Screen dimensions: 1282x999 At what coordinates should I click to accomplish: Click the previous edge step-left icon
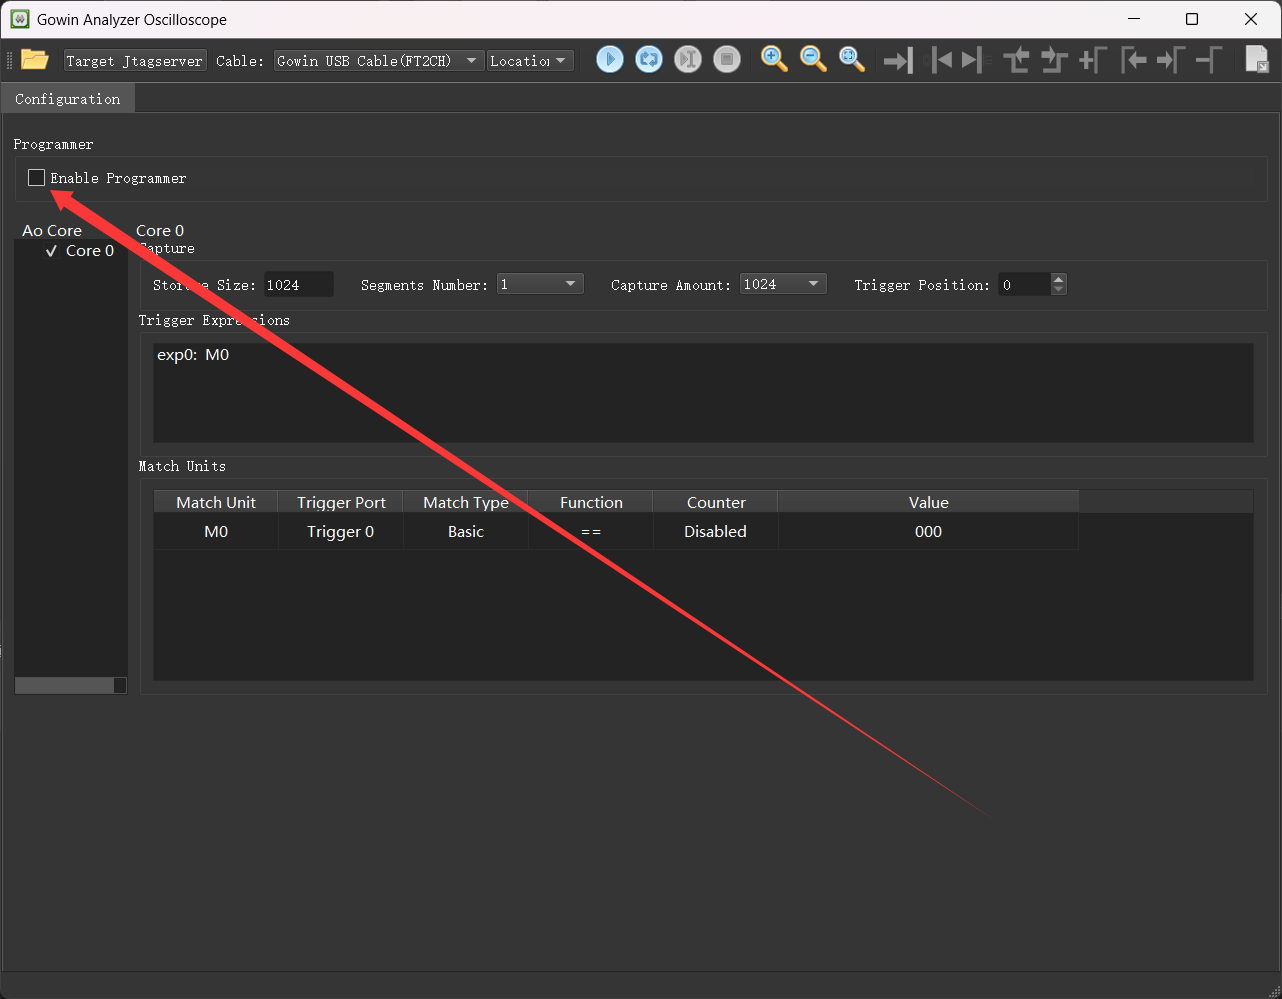[x=1016, y=61]
